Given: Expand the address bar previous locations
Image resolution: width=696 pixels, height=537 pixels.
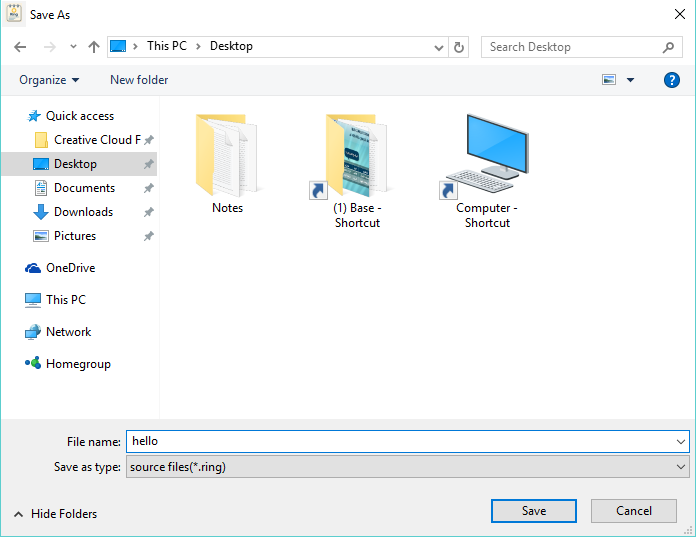Looking at the screenshot, I should pos(440,47).
